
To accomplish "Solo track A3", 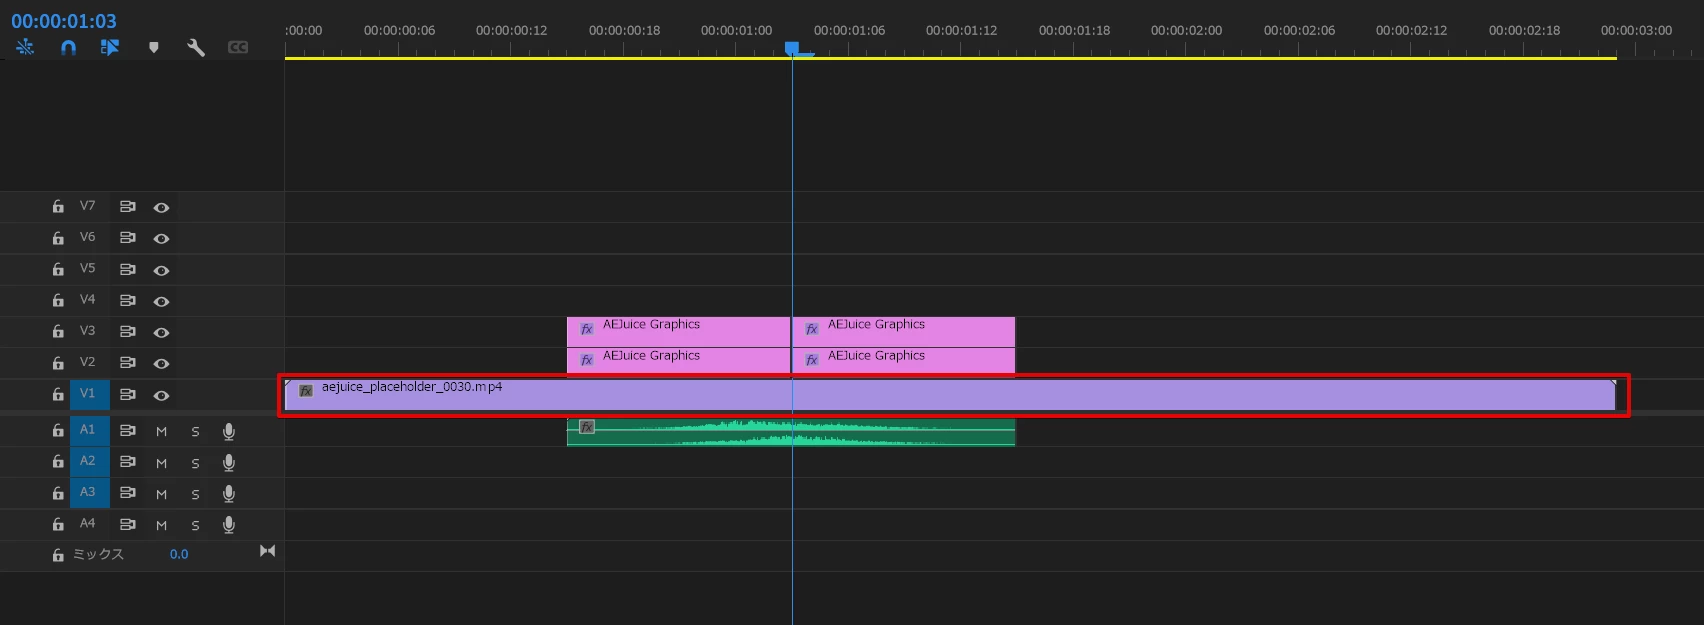I will pos(195,494).
